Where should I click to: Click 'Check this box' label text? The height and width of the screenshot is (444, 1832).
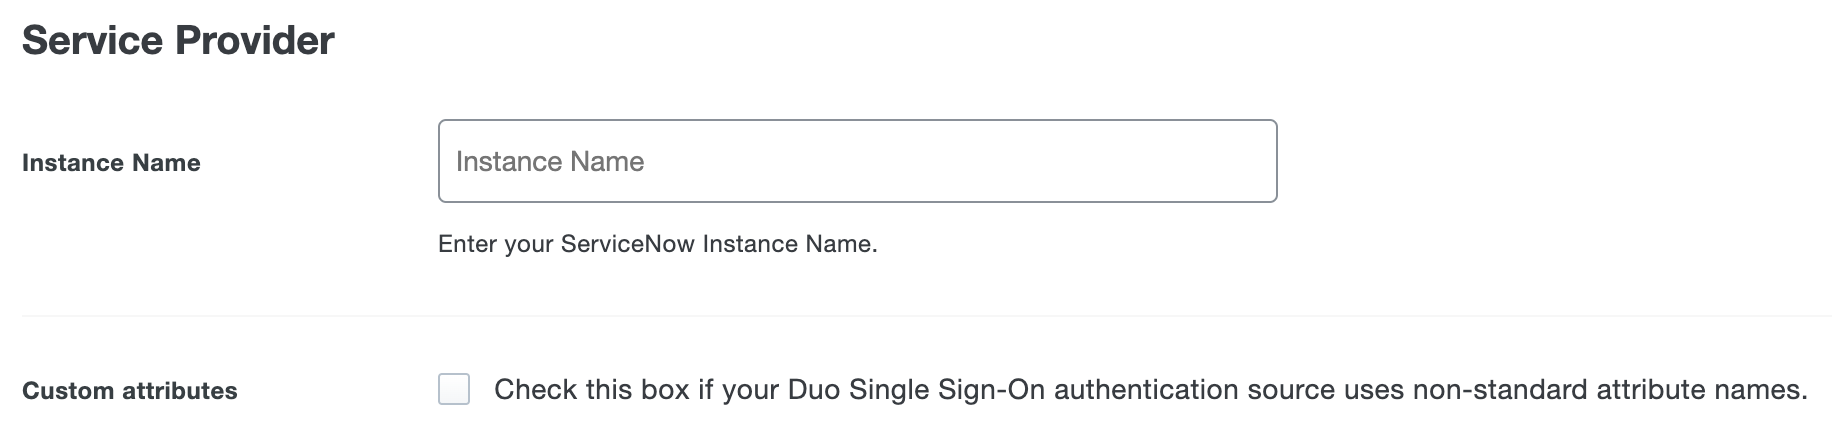592,389
